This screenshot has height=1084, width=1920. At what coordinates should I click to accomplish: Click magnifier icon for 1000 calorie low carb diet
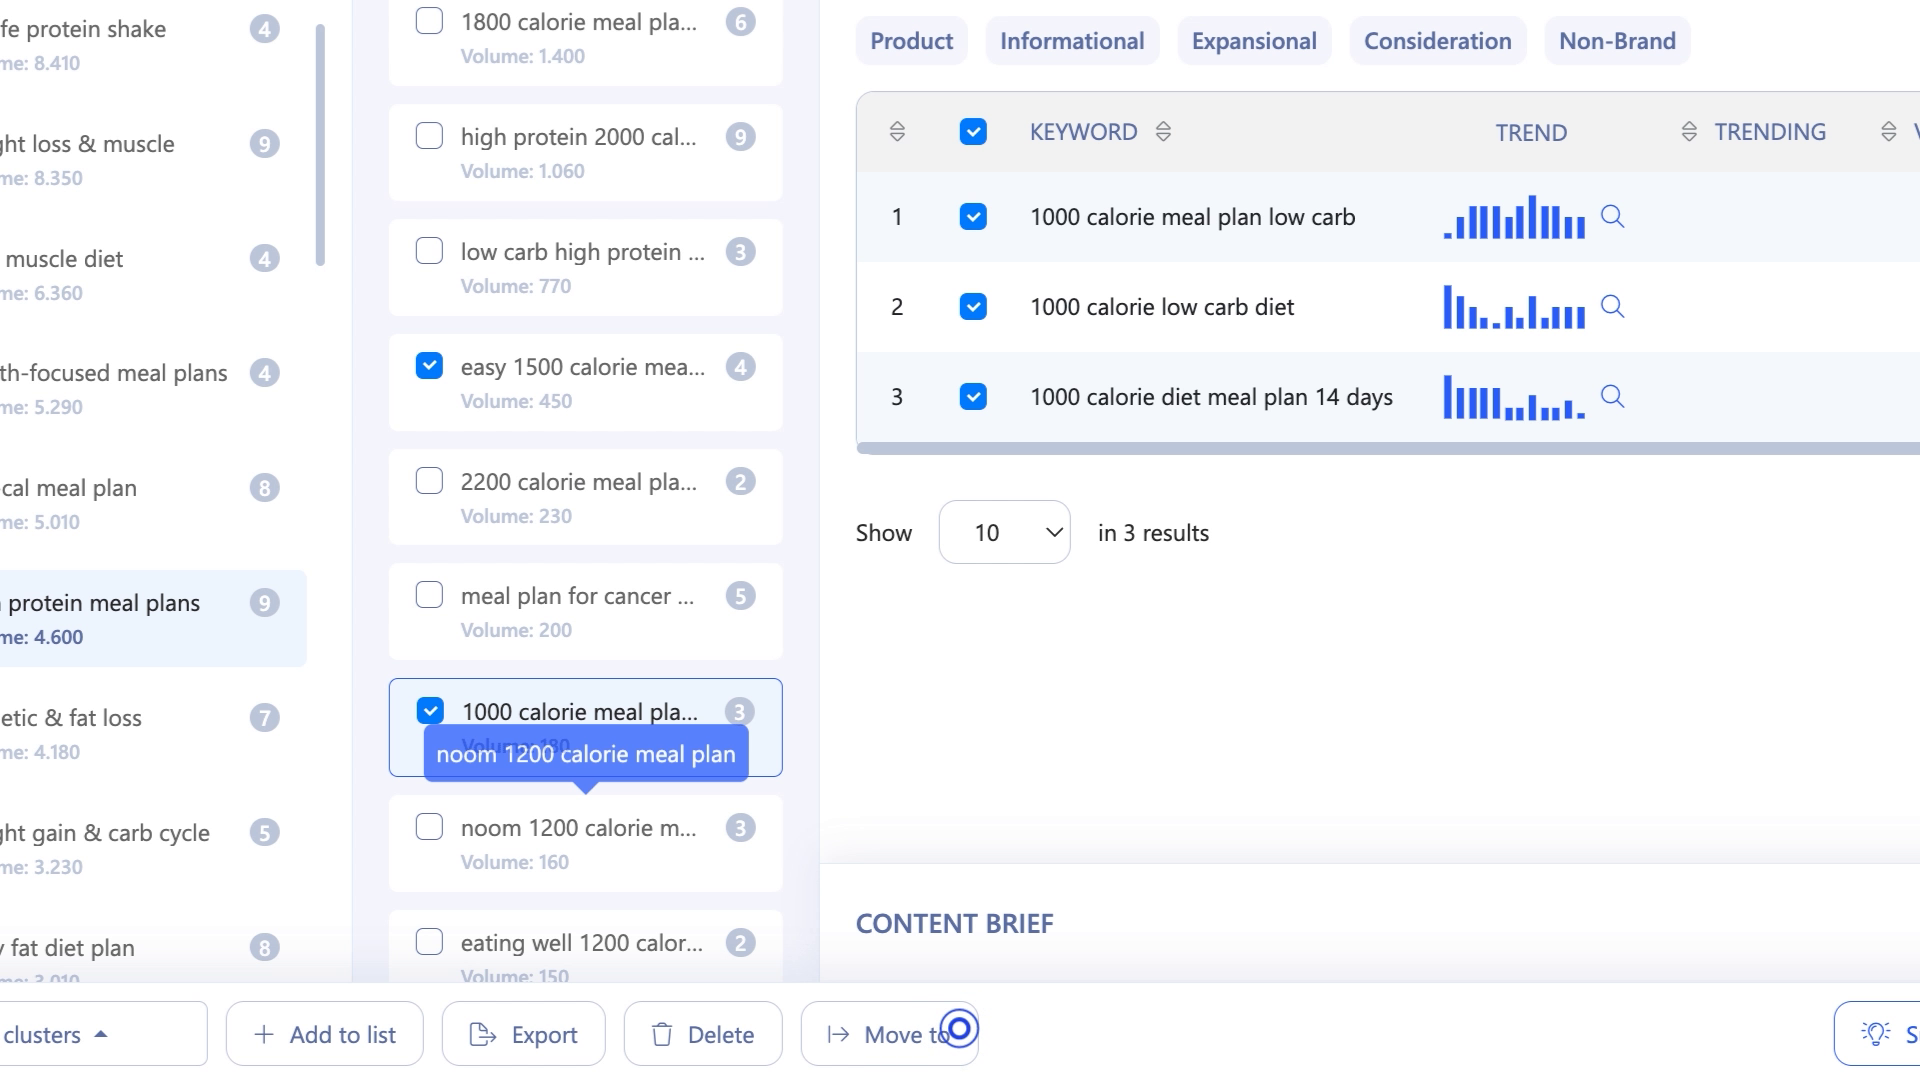coord(1612,307)
